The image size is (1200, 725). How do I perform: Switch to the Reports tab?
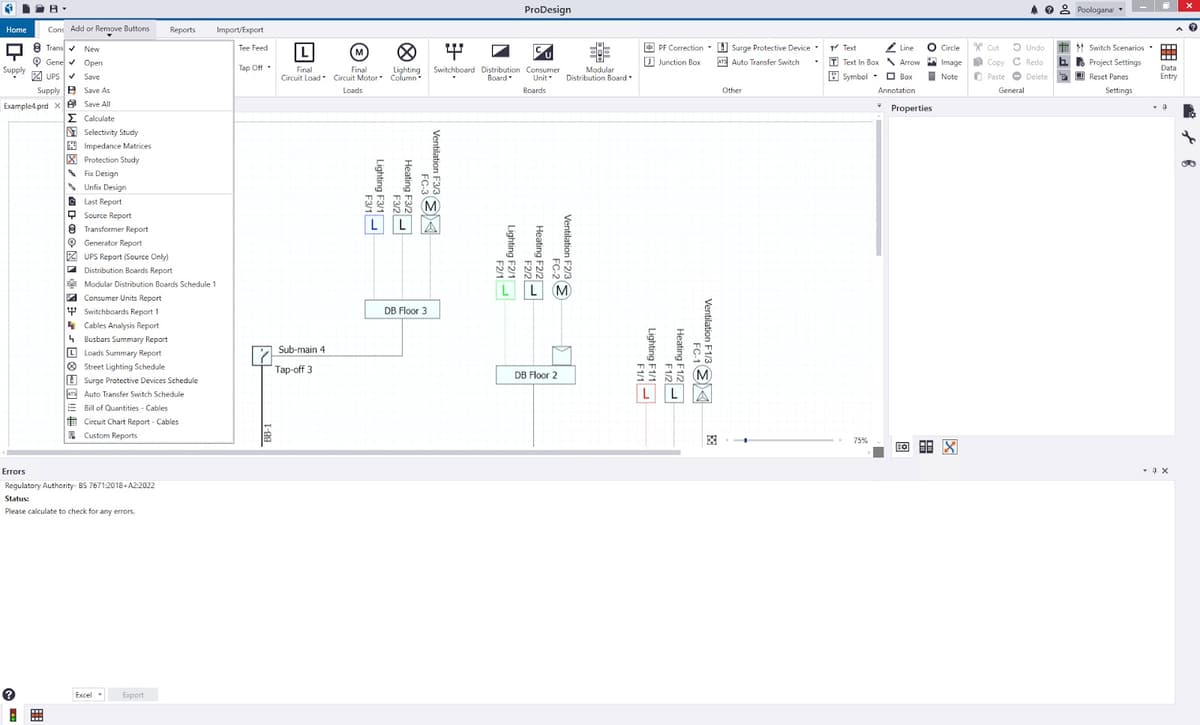coord(183,29)
